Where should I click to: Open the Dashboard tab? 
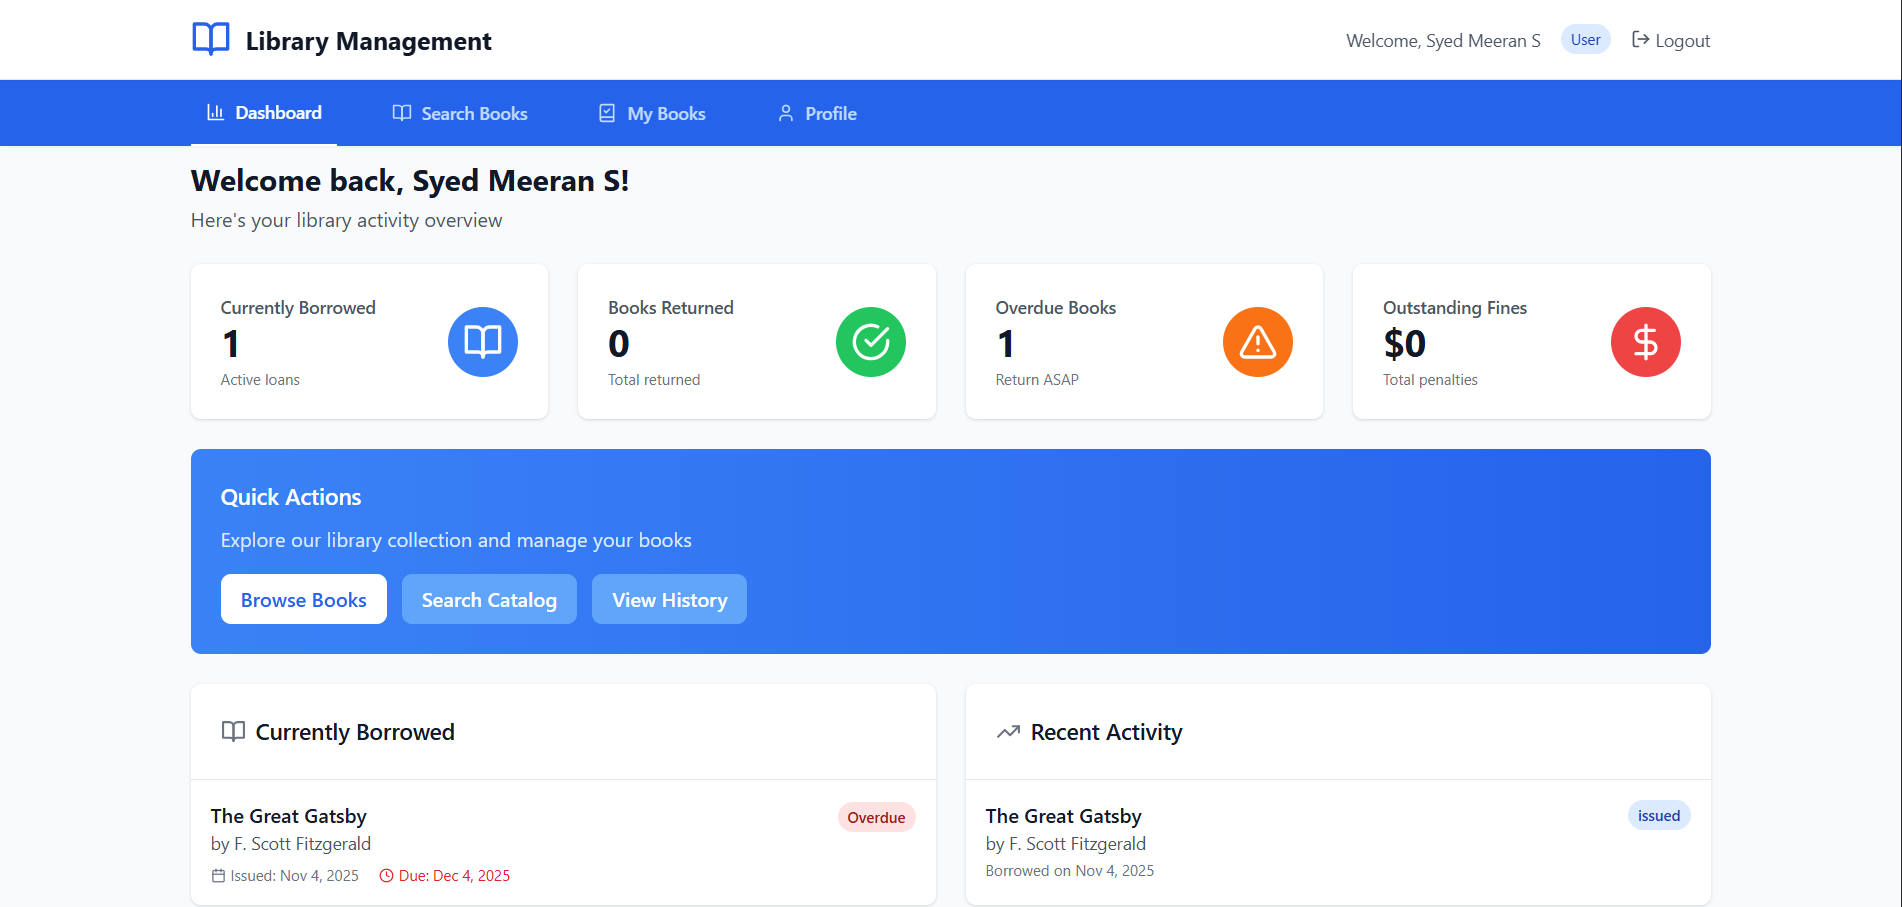pyautogui.click(x=264, y=113)
